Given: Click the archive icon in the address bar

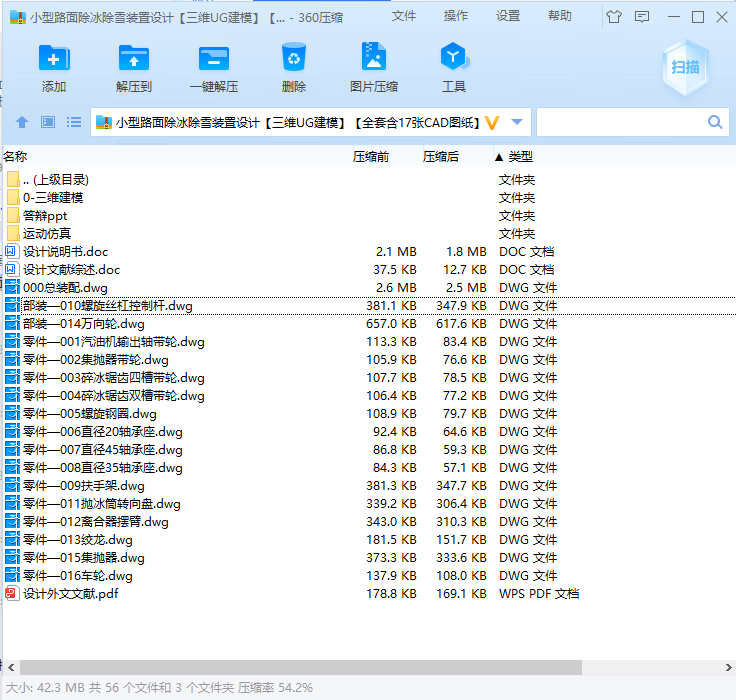Looking at the screenshot, I should (104, 123).
